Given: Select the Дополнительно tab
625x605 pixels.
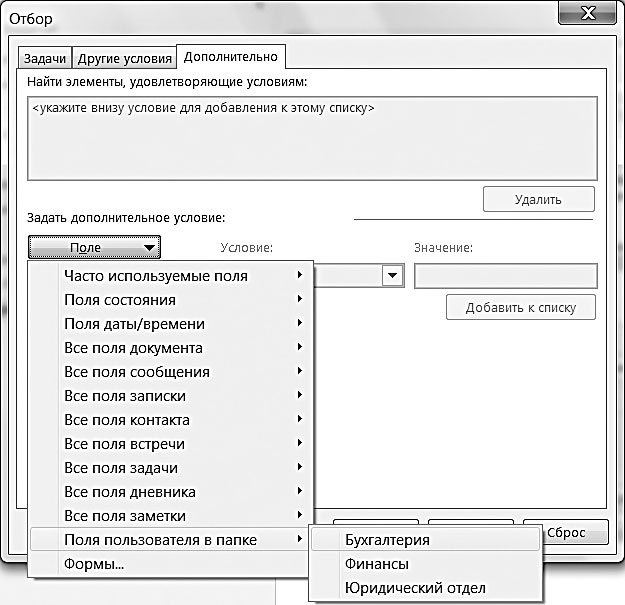Looking at the screenshot, I should pos(231,57).
